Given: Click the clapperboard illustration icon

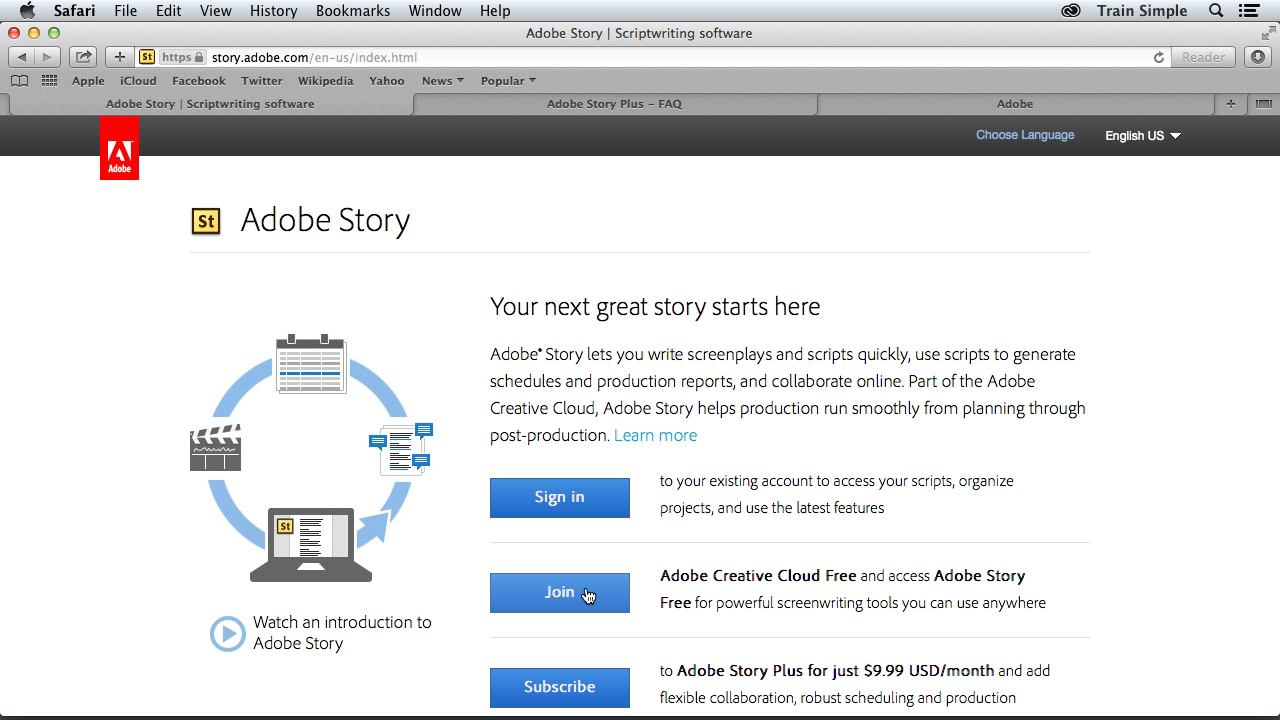Looking at the screenshot, I should pos(215,447).
